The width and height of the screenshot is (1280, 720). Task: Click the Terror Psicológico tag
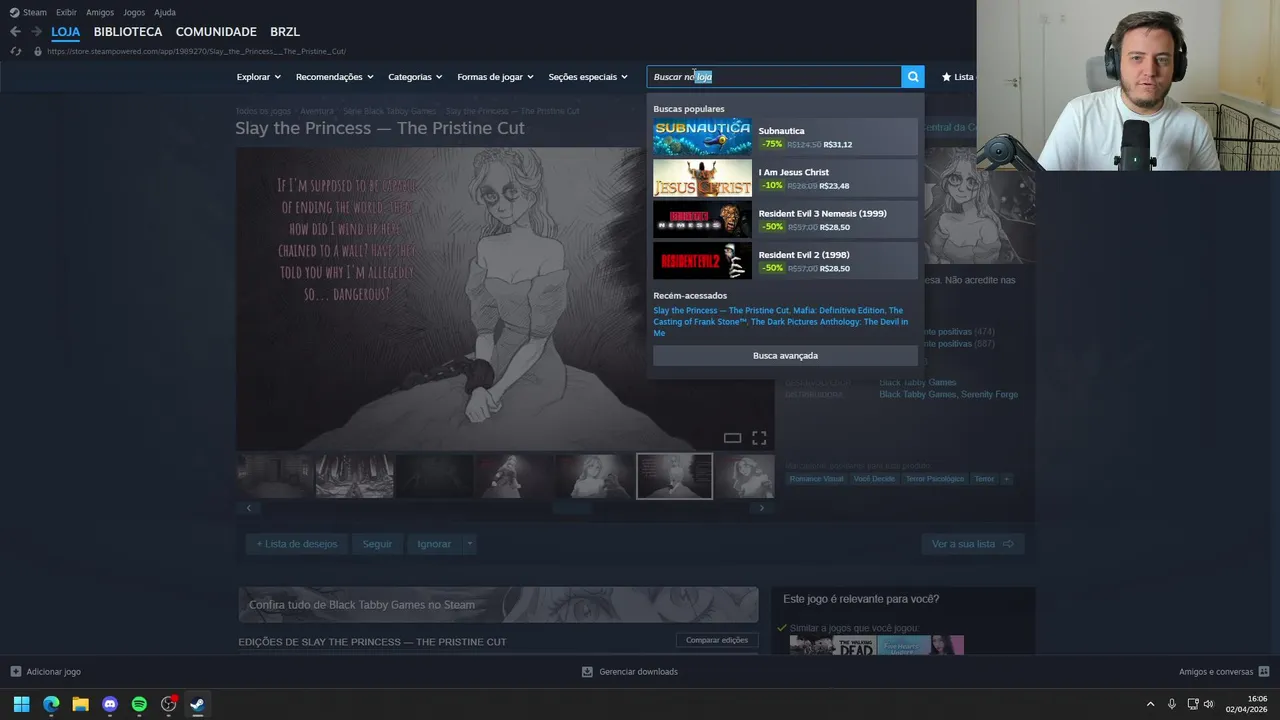pyautogui.click(x=935, y=479)
